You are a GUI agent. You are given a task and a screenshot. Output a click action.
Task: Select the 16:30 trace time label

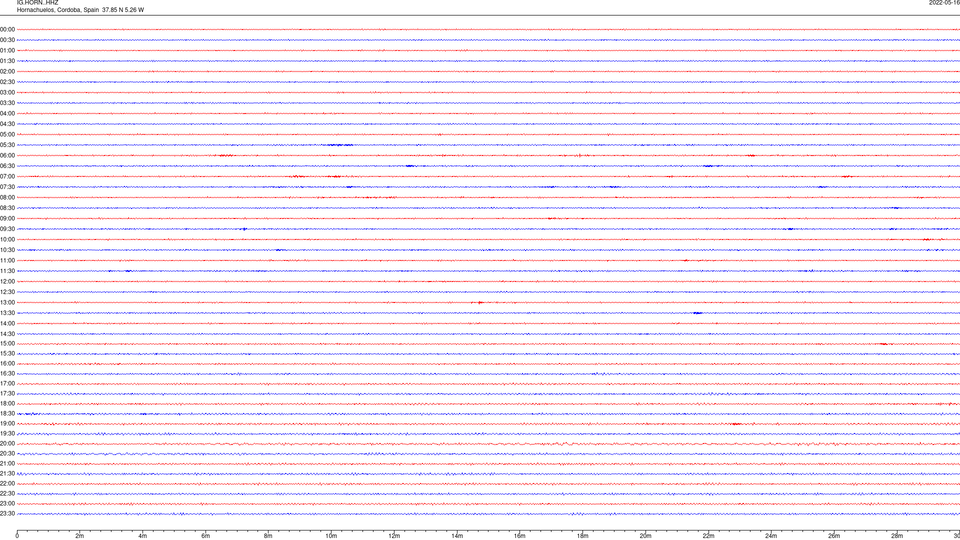point(7,373)
